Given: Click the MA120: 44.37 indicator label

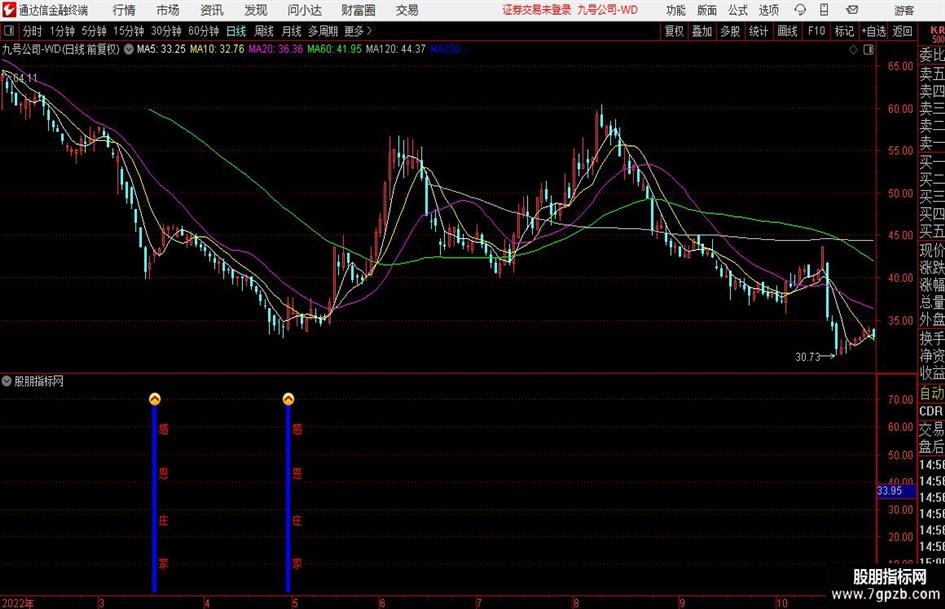Looking at the screenshot, I should coord(396,49).
